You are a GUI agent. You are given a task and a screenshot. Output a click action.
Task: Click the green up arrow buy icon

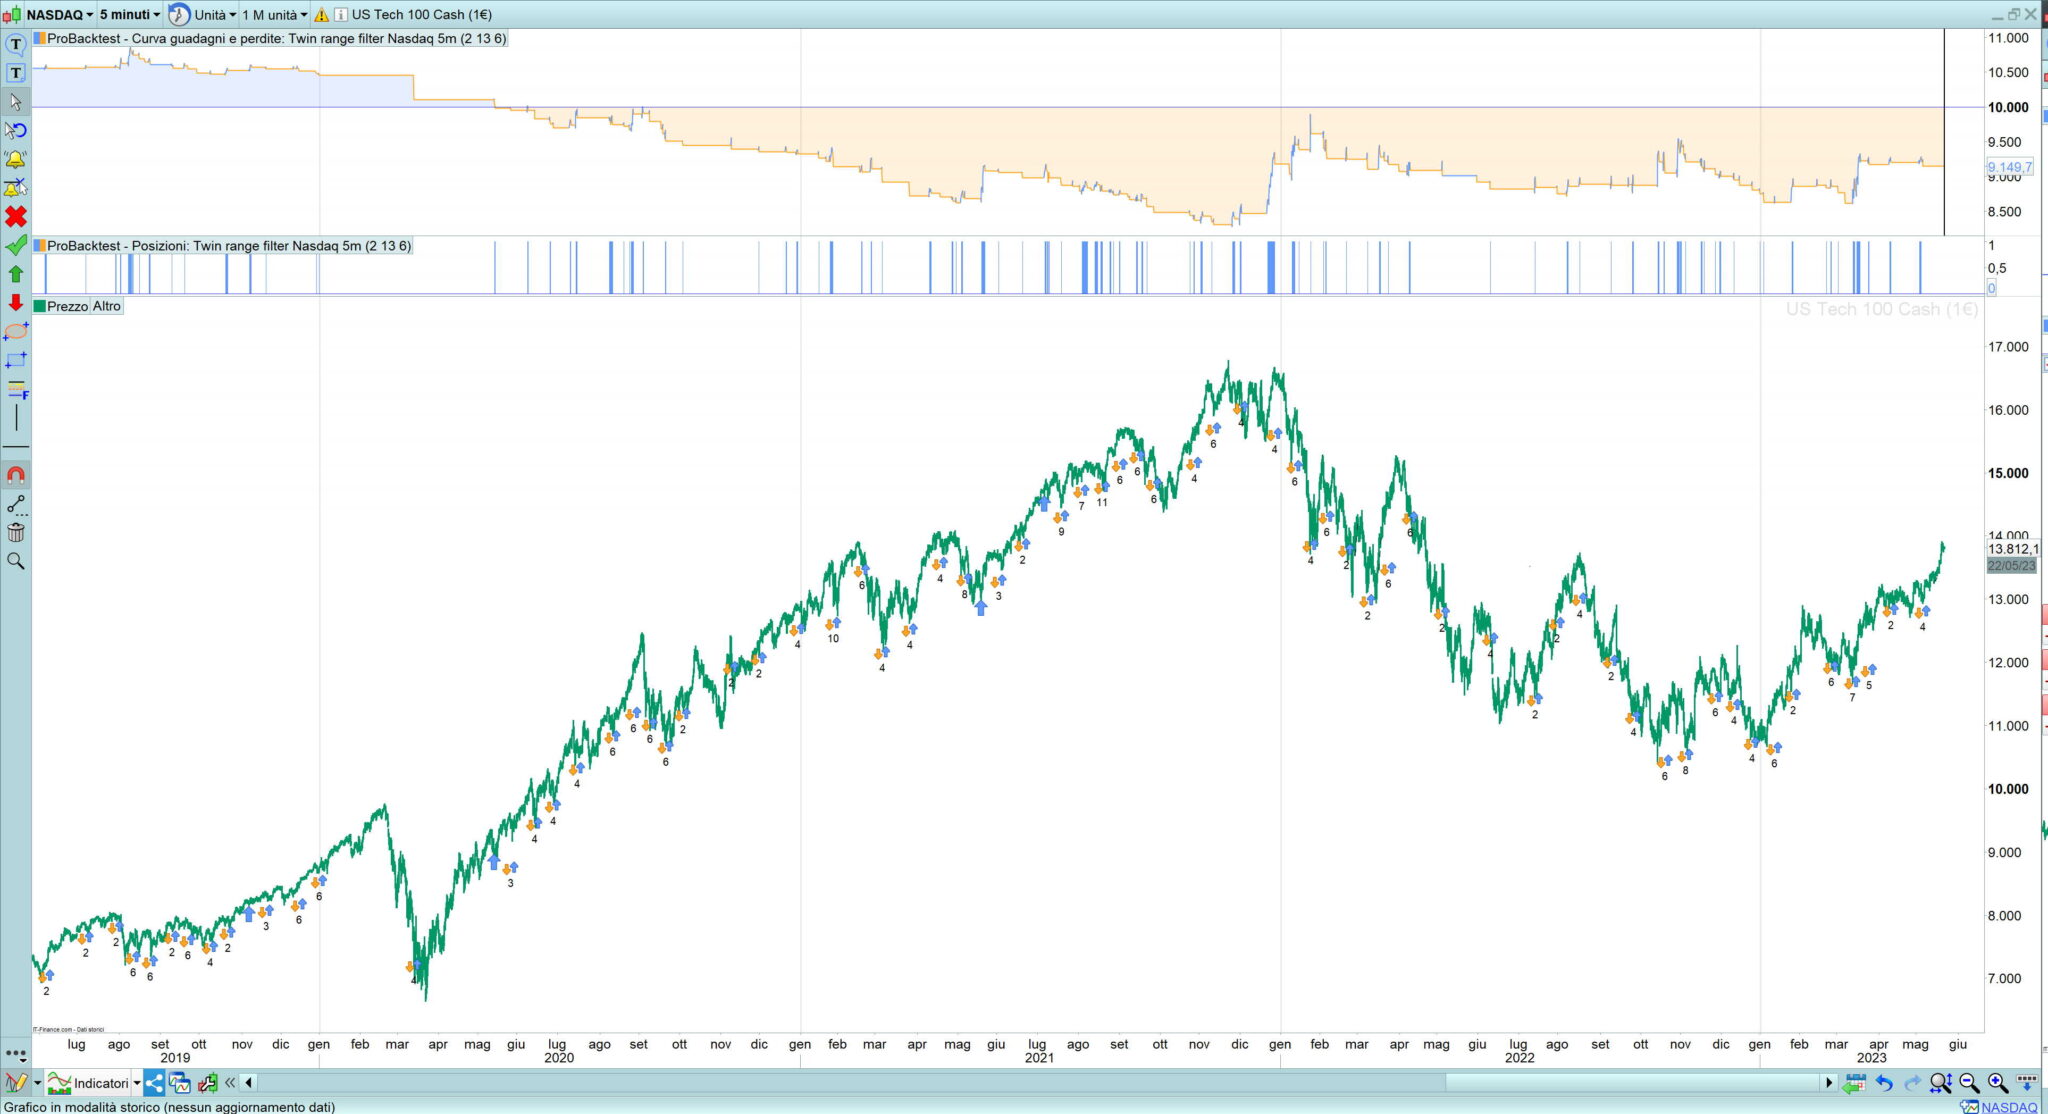pos(15,274)
